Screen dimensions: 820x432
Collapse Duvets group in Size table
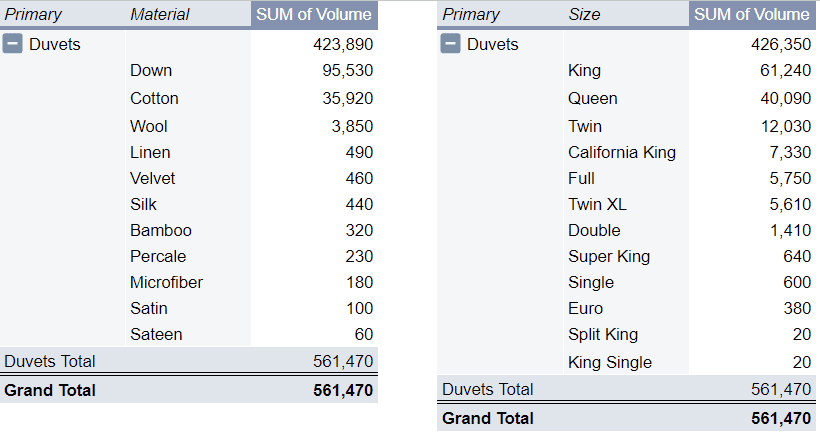tap(451, 44)
